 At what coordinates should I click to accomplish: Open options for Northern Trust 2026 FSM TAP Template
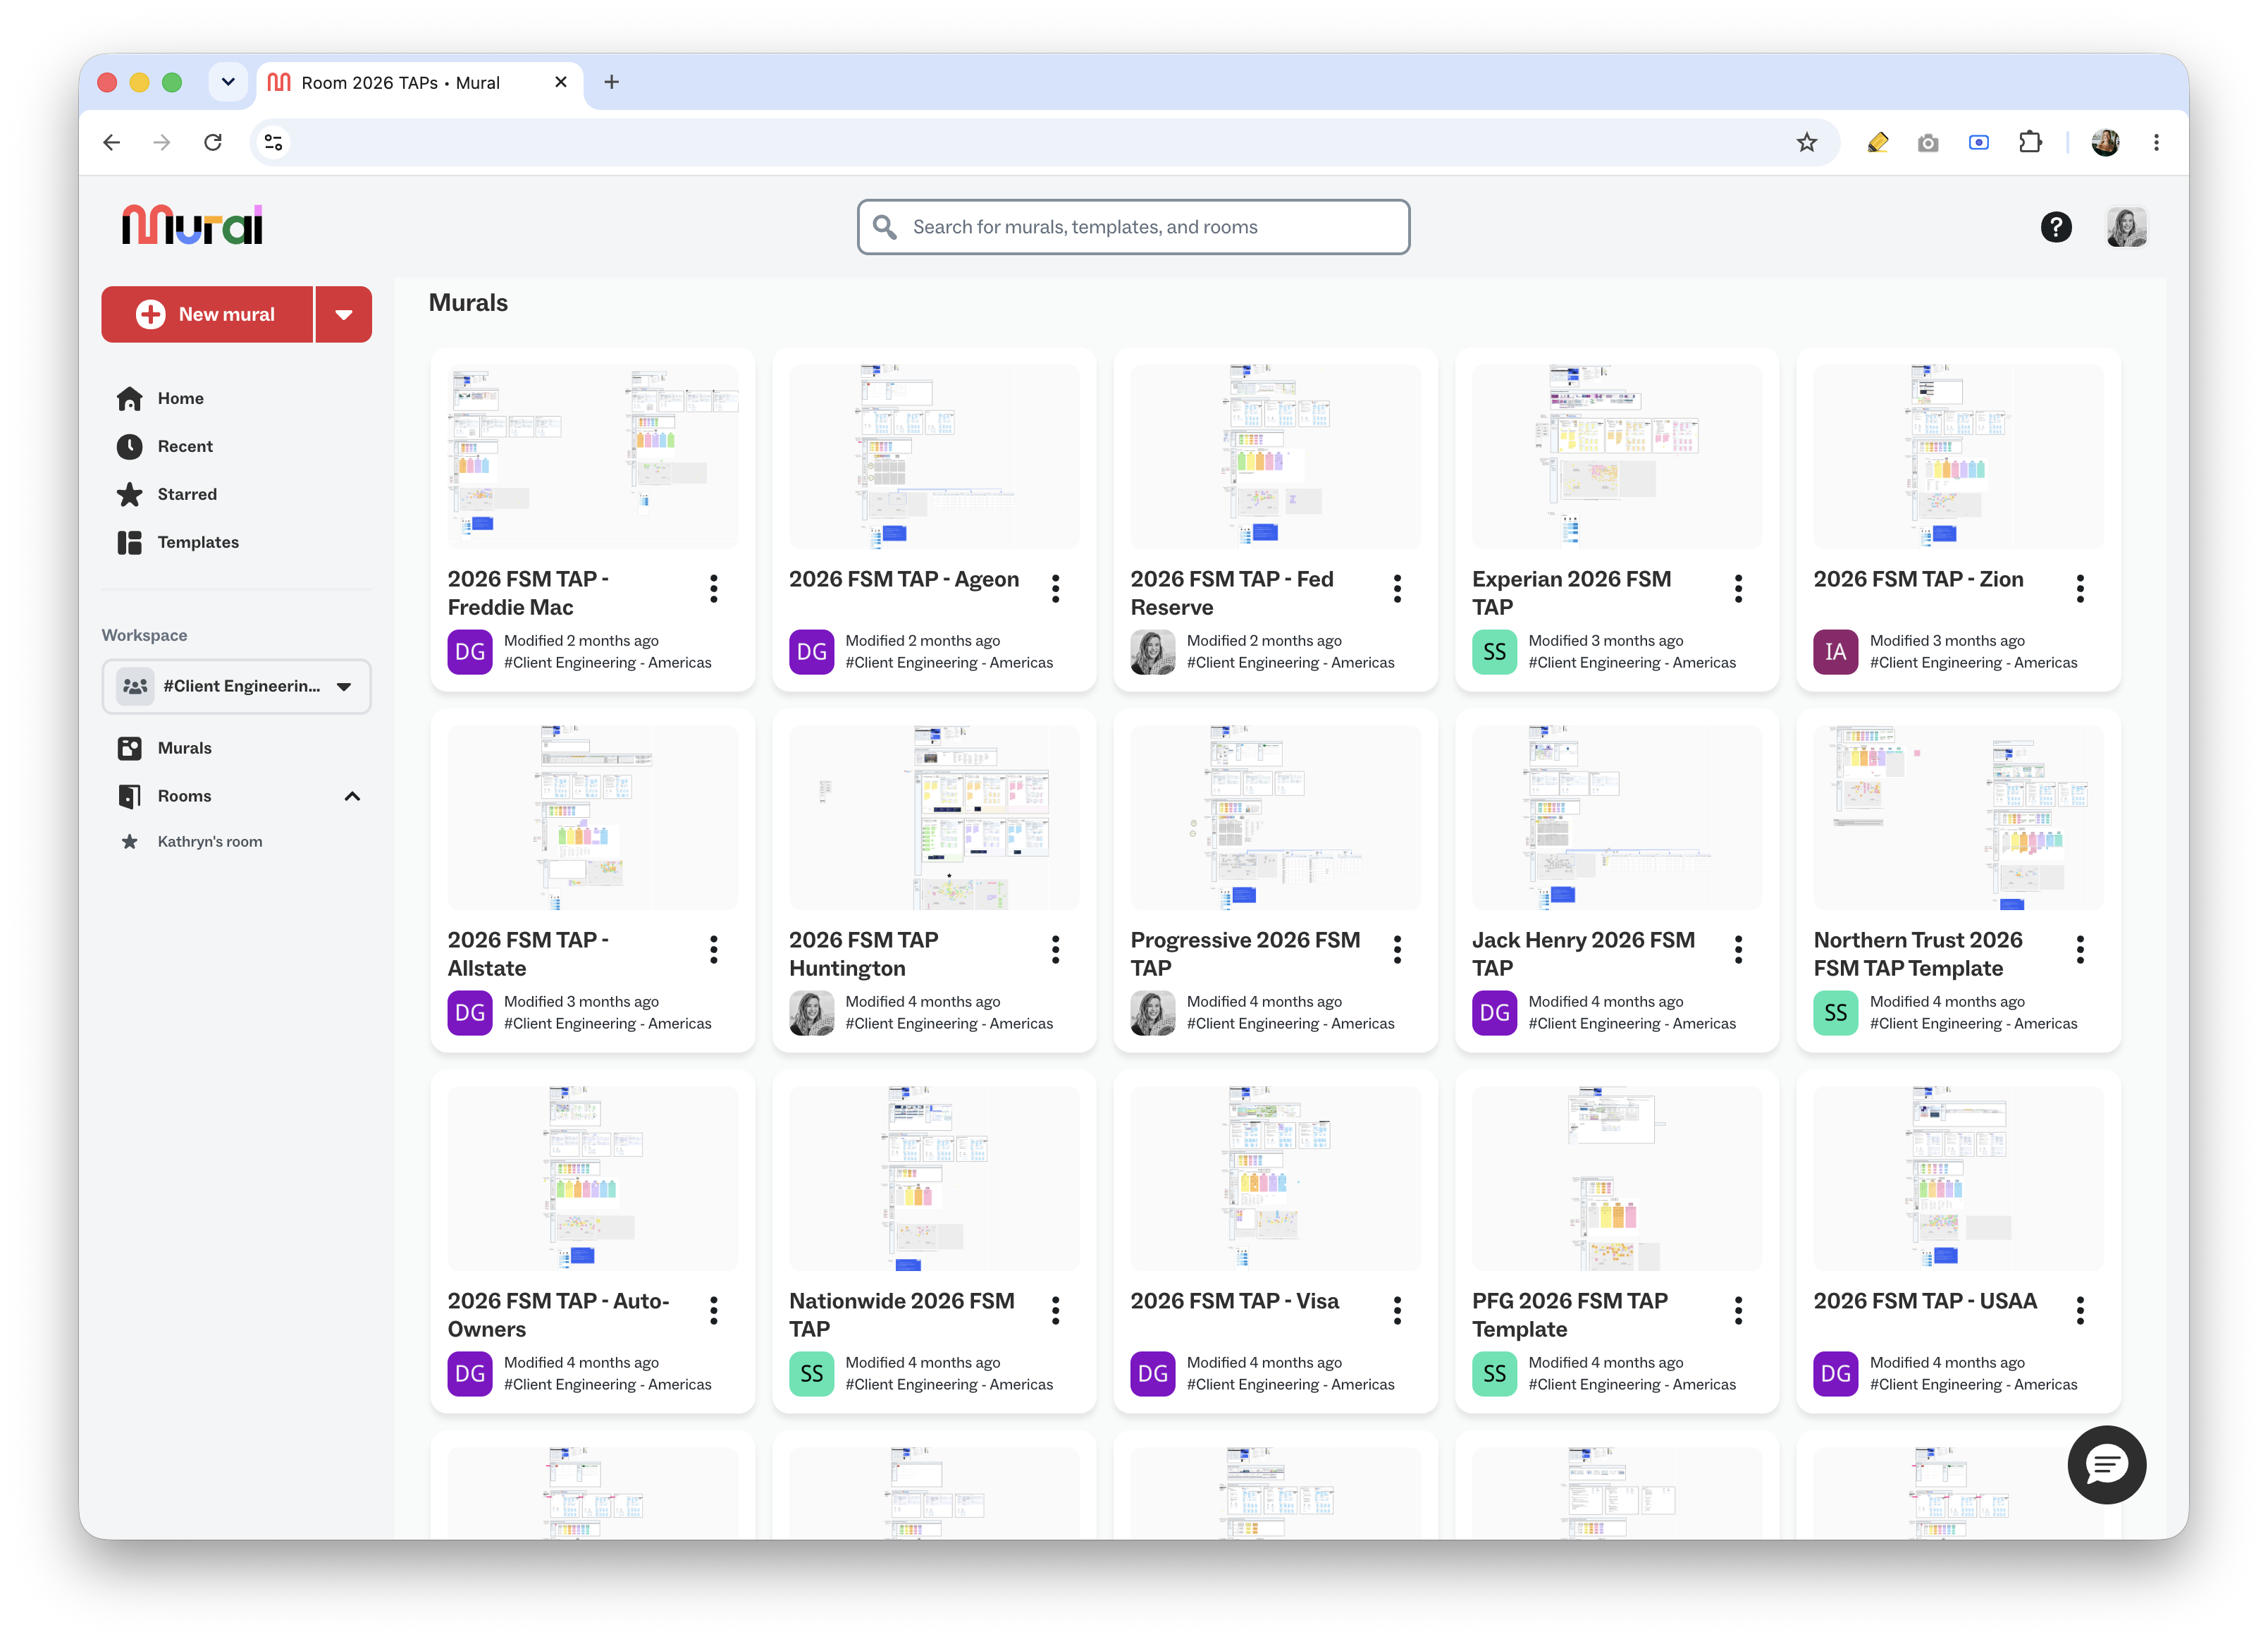pyautogui.click(x=2080, y=950)
